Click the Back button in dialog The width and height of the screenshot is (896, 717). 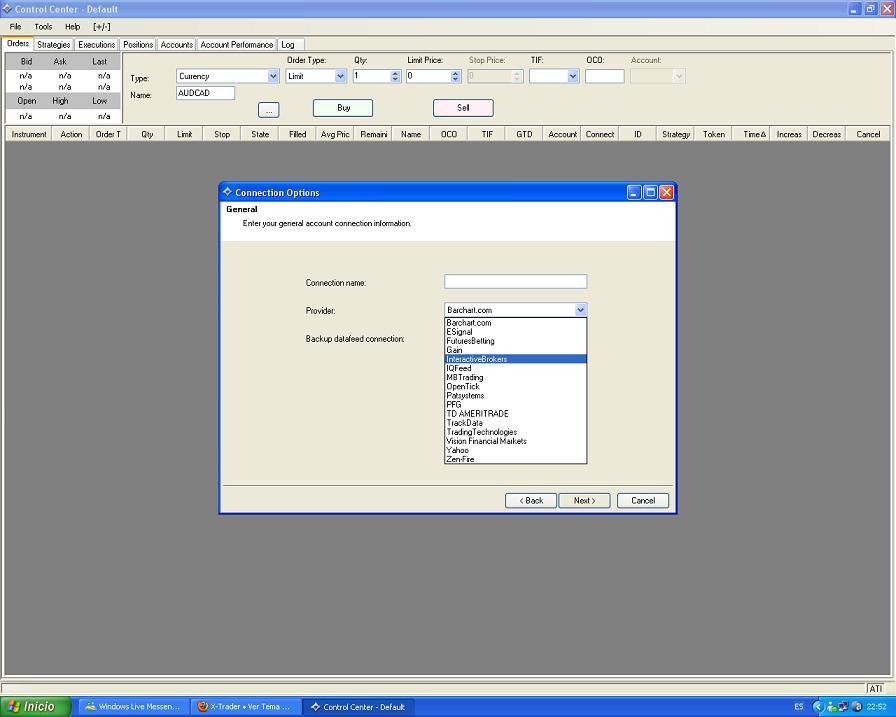[x=530, y=500]
